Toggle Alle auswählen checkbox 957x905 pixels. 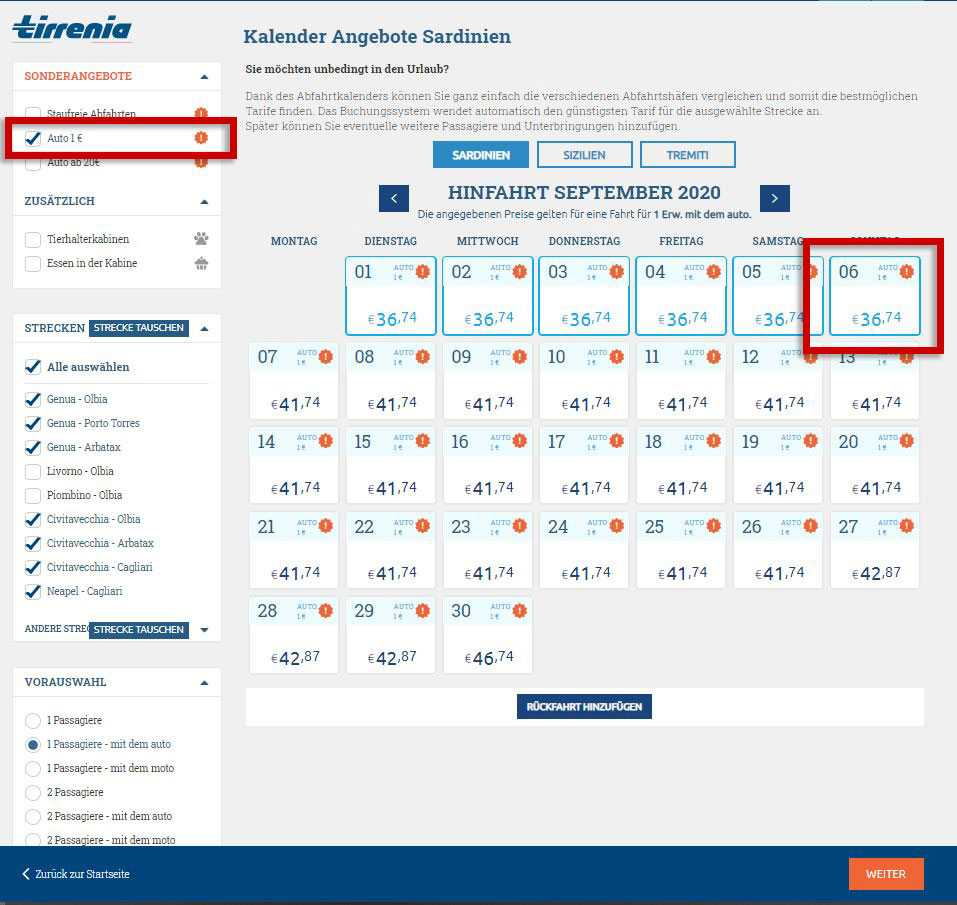click(x=33, y=367)
